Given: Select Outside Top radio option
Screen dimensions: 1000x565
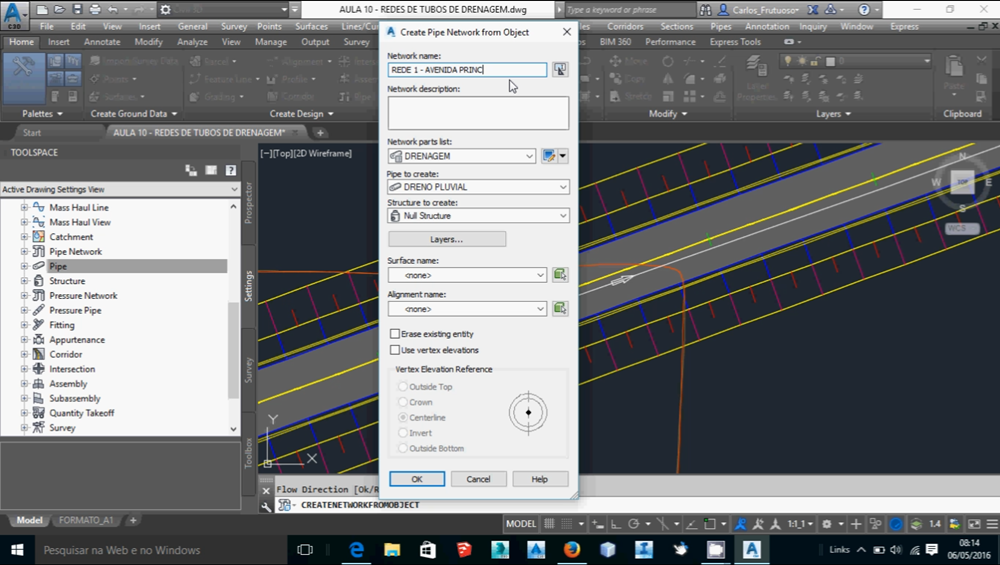Looking at the screenshot, I should 402,386.
